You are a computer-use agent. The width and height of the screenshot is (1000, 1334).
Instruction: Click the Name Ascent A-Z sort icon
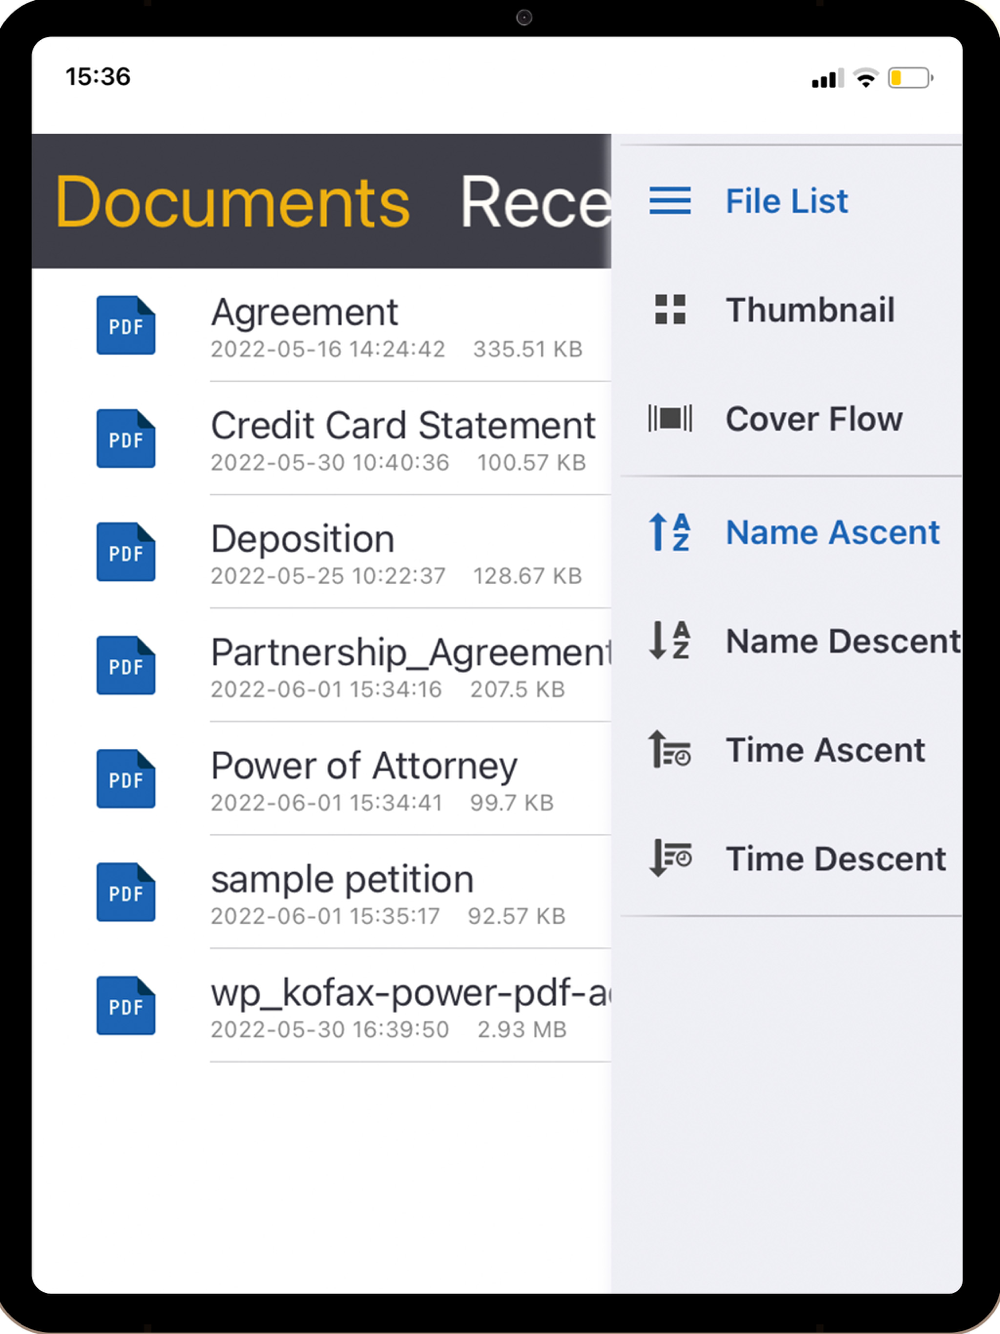coord(670,532)
